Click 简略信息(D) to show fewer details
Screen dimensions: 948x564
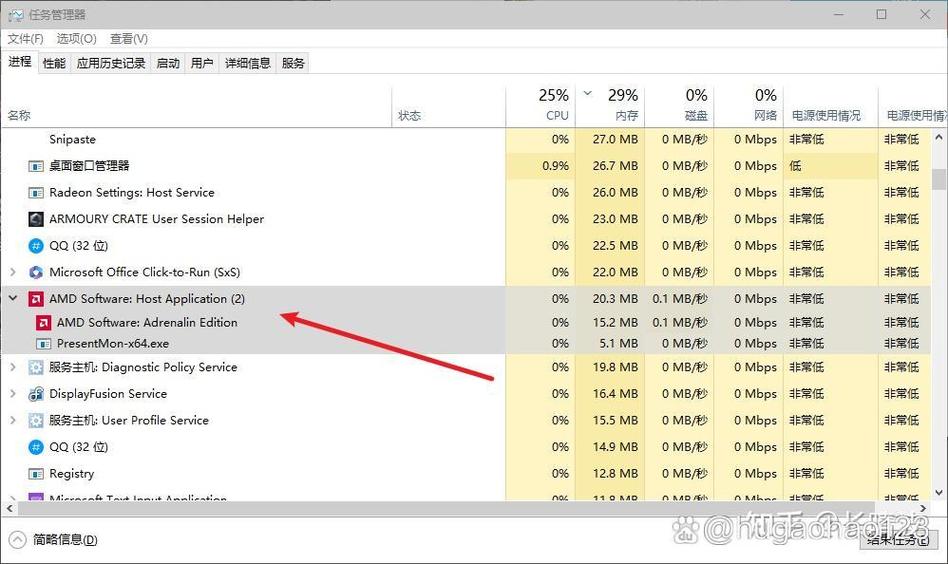coord(65,539)
